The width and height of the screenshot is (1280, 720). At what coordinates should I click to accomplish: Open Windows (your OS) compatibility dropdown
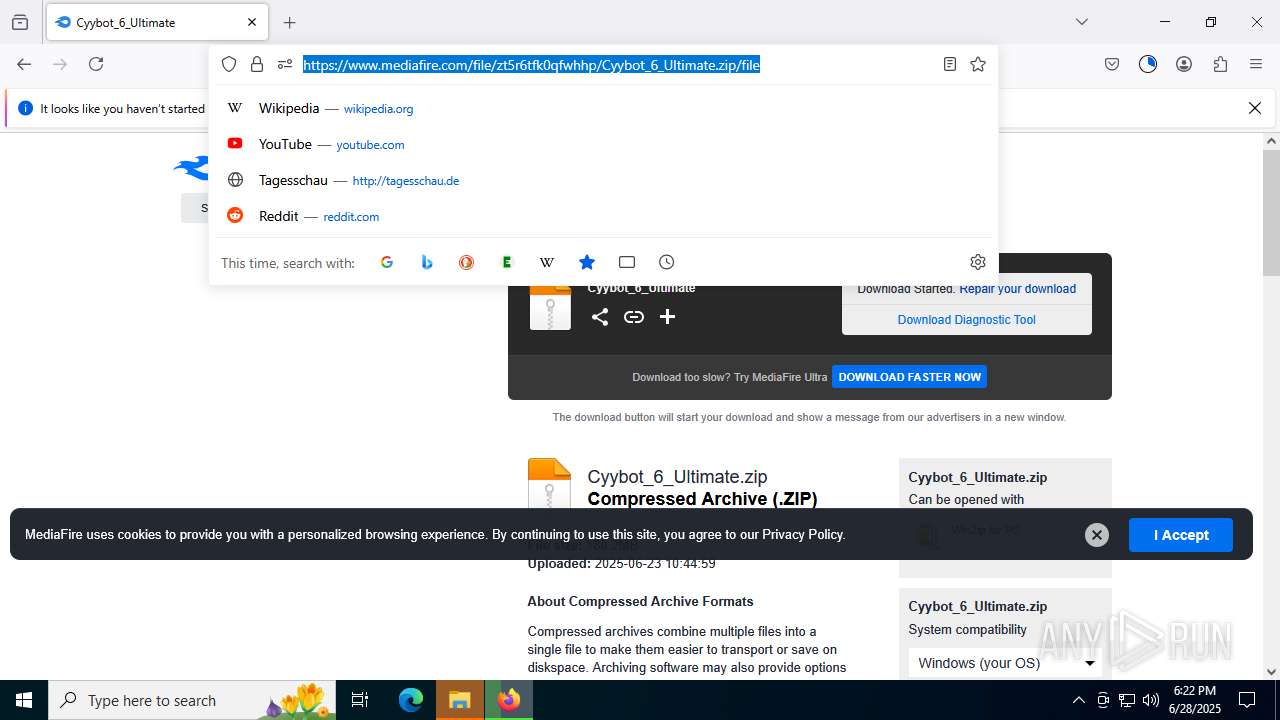pyautogui.click(x=1005, y=663)
